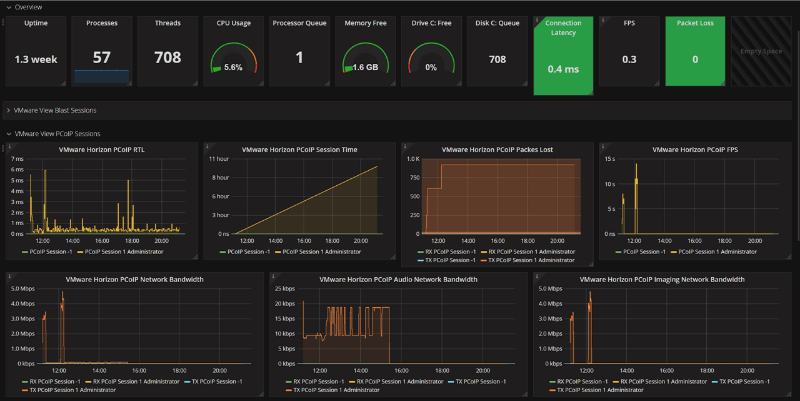Click the Processes sparkline bar under 57
Viewport: 800px width, 401px height.
pyautogui.click(x=102, y=77)
